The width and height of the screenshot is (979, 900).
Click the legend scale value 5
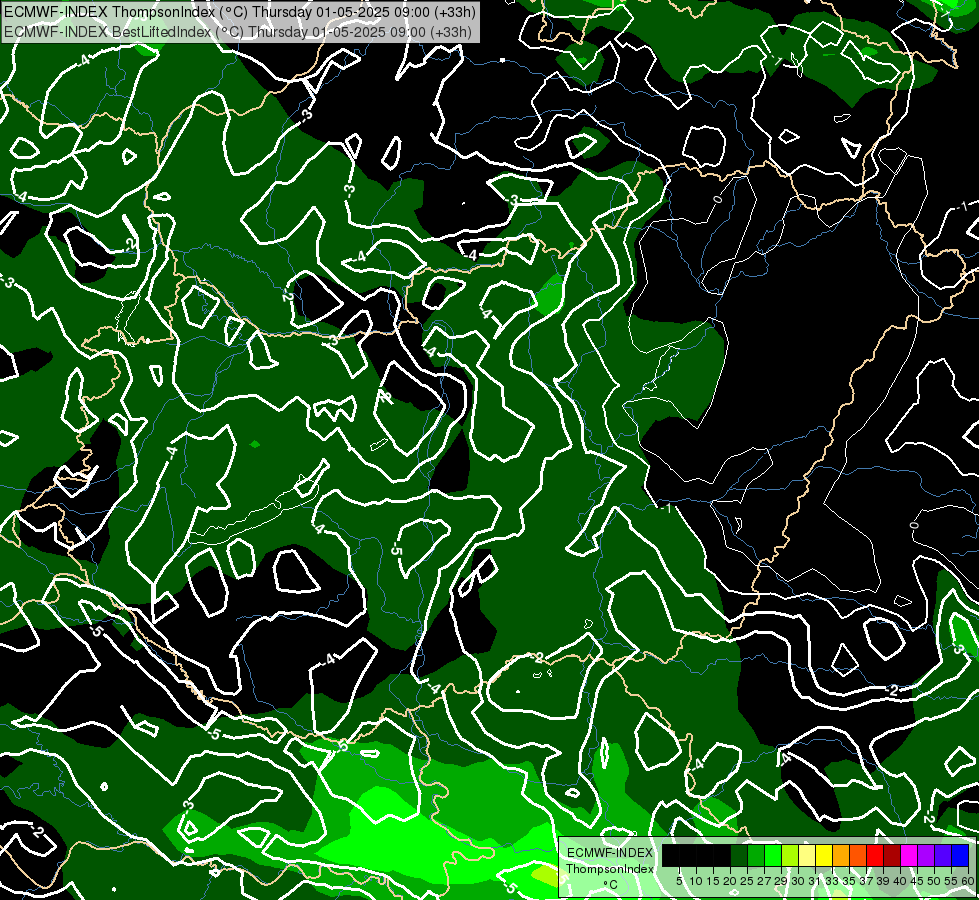(x=679, y=881)
